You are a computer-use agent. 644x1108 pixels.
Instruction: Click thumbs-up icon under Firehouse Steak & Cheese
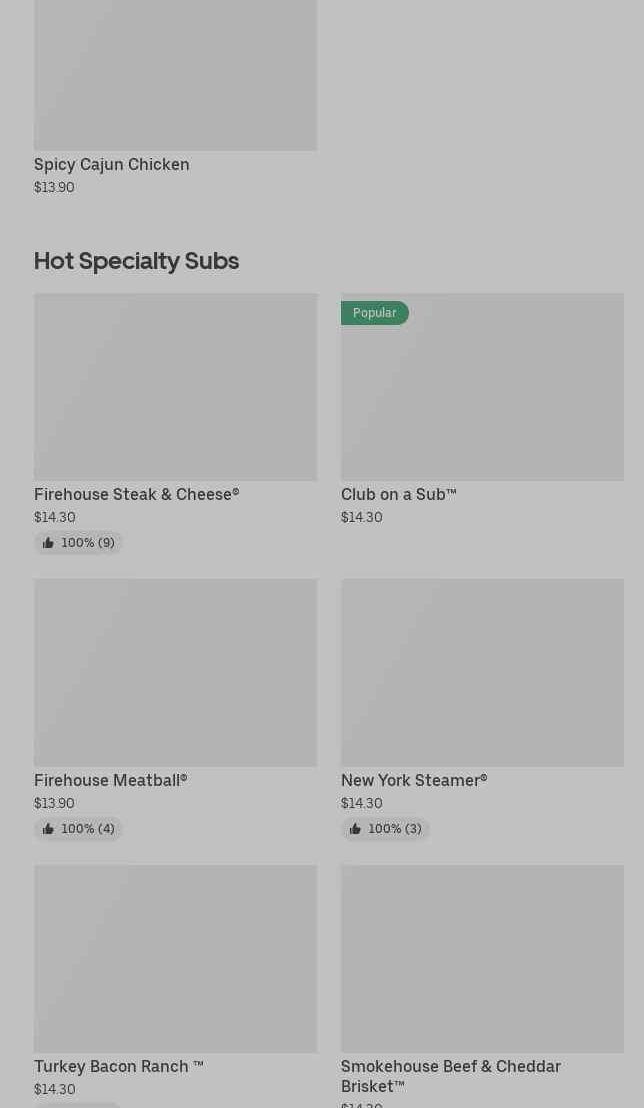click(48, 543)
